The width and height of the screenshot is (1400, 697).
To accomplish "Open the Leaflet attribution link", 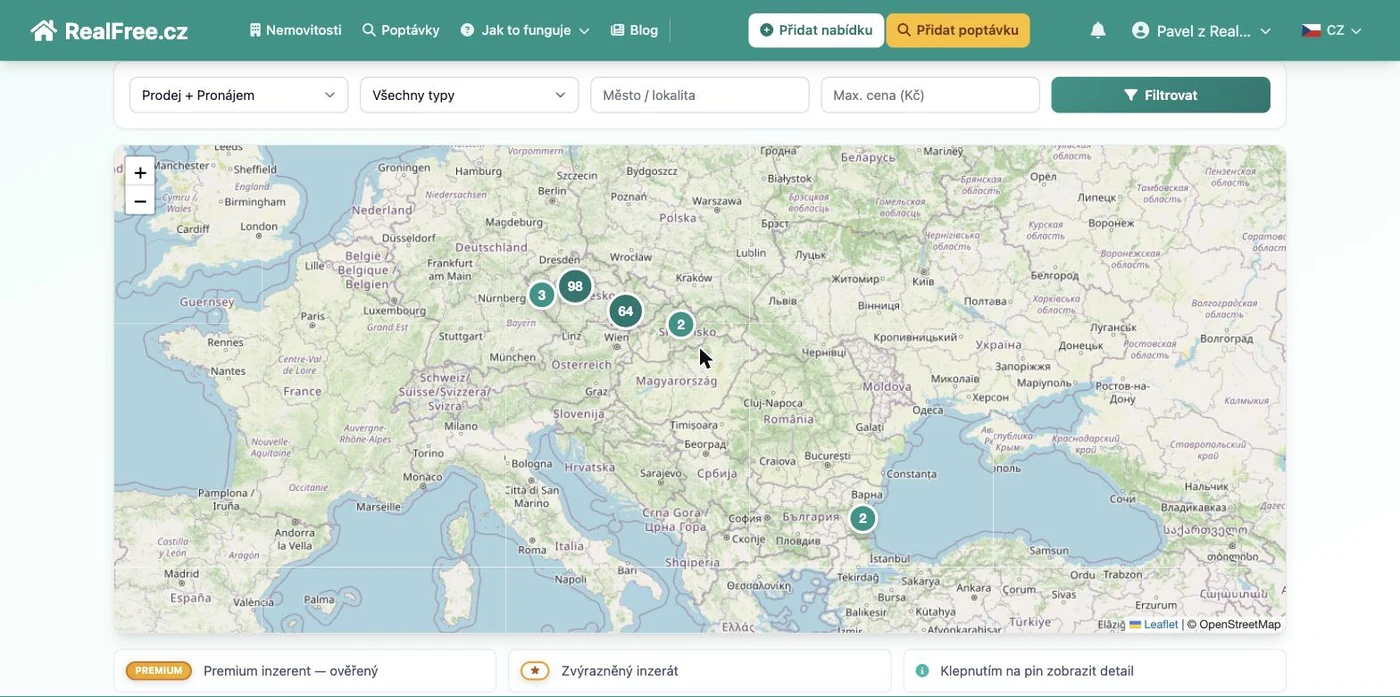I will (x=1154, y=624).
